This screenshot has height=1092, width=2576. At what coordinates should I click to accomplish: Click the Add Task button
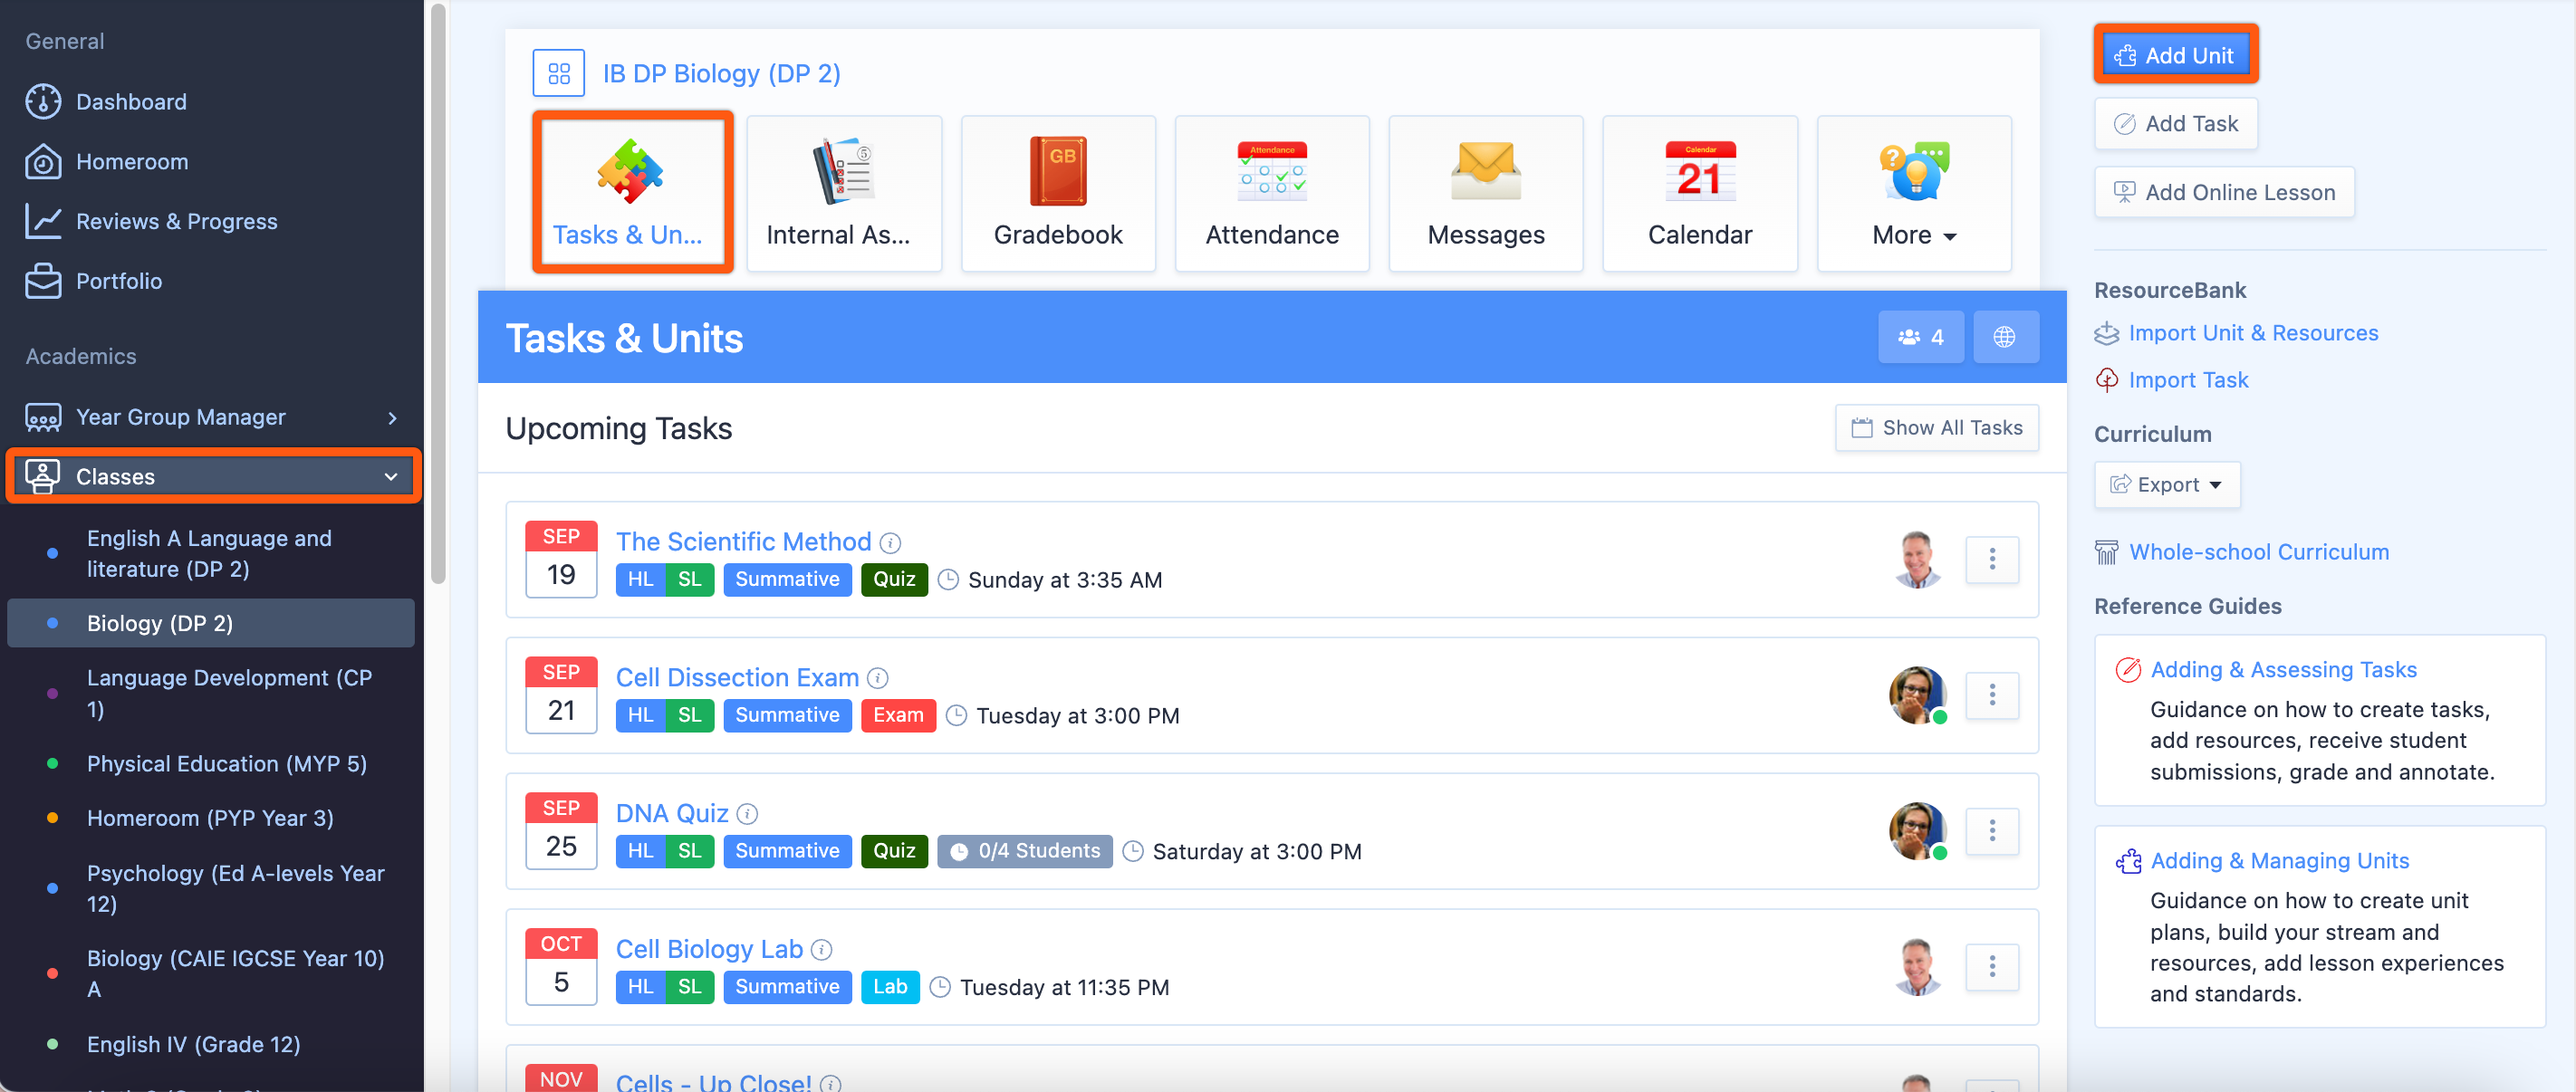(2175, 124)
